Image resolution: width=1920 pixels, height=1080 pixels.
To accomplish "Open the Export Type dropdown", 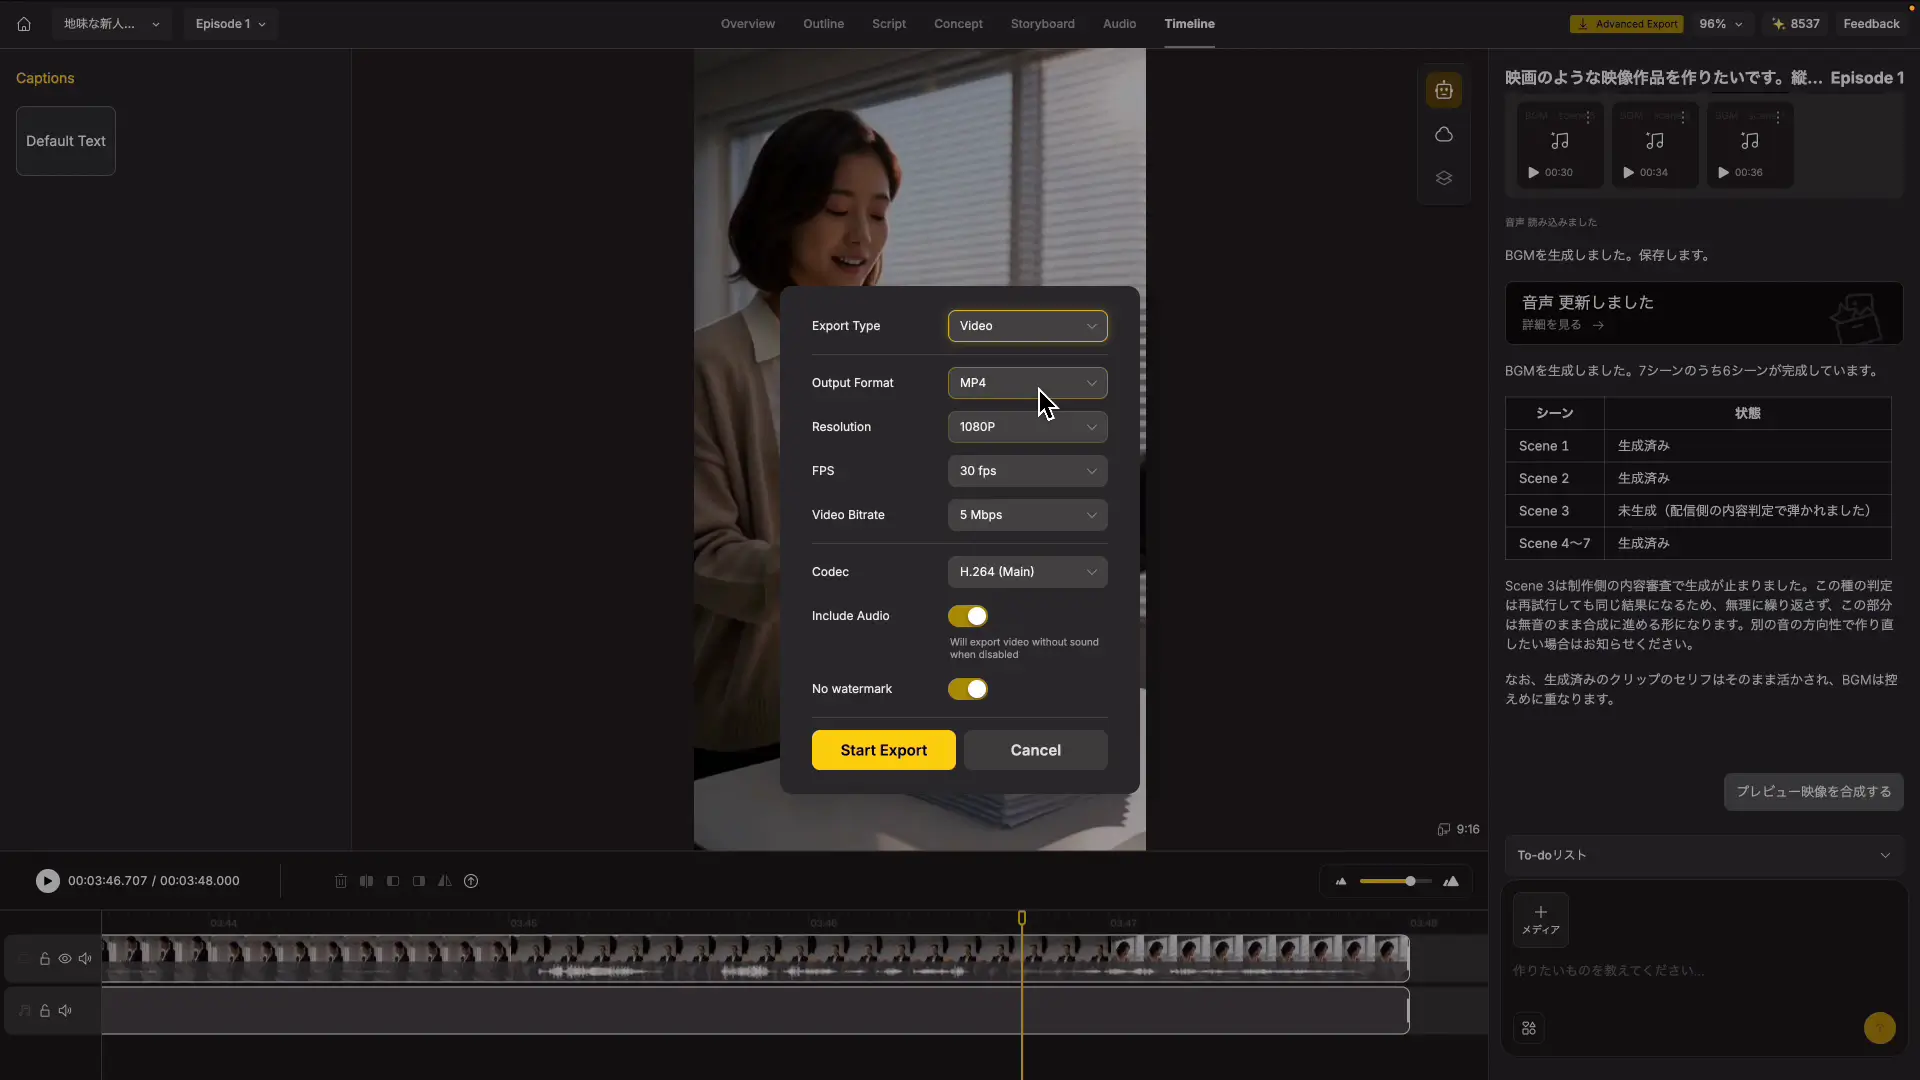I will [1028, 326].
